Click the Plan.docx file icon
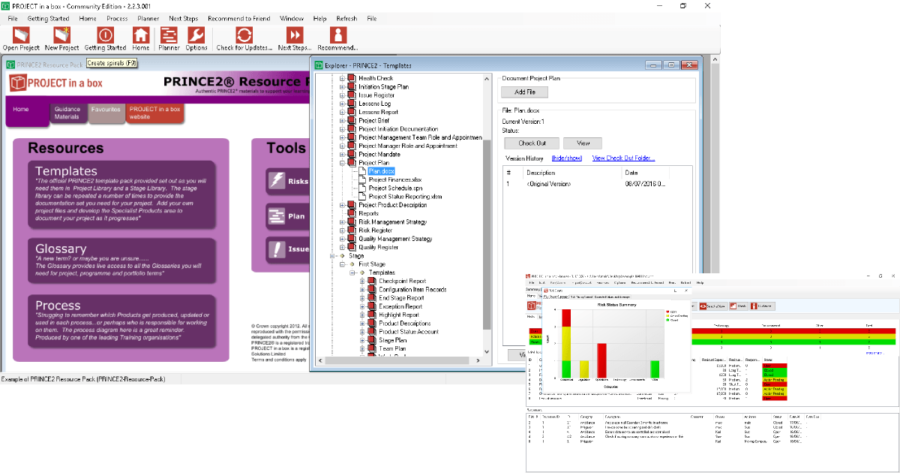 (362, 171)
